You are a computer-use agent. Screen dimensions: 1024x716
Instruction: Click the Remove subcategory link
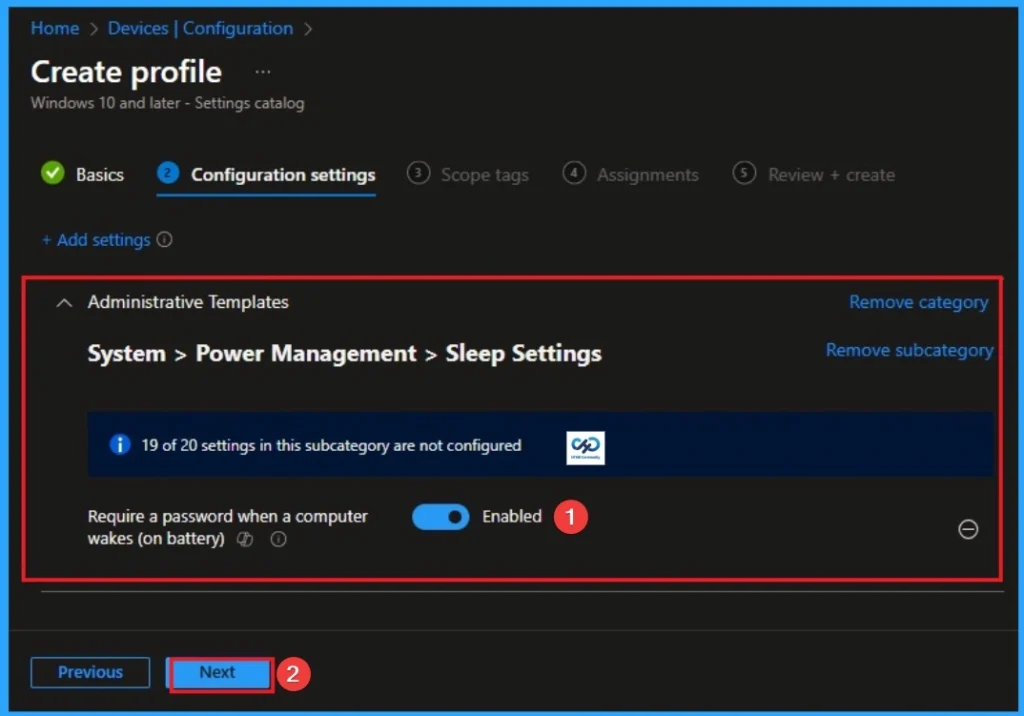[909, 350]
